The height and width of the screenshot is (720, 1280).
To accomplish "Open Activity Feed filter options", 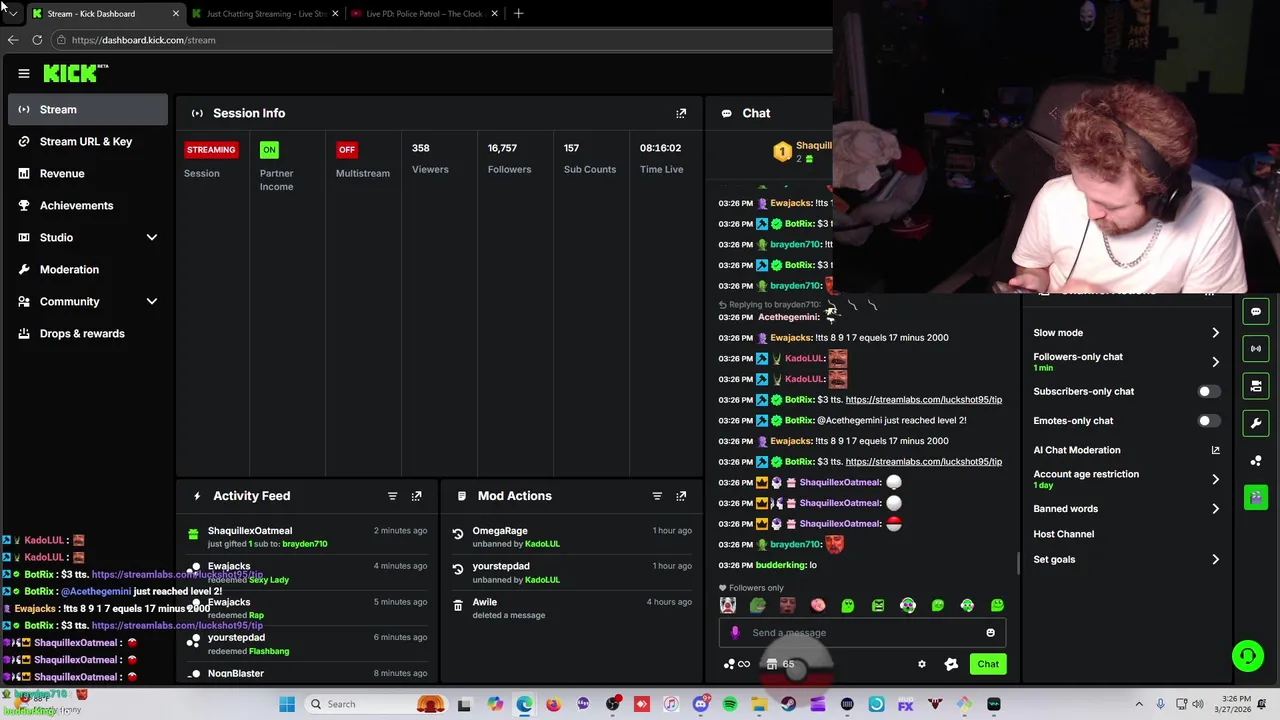I will (392, 496).
